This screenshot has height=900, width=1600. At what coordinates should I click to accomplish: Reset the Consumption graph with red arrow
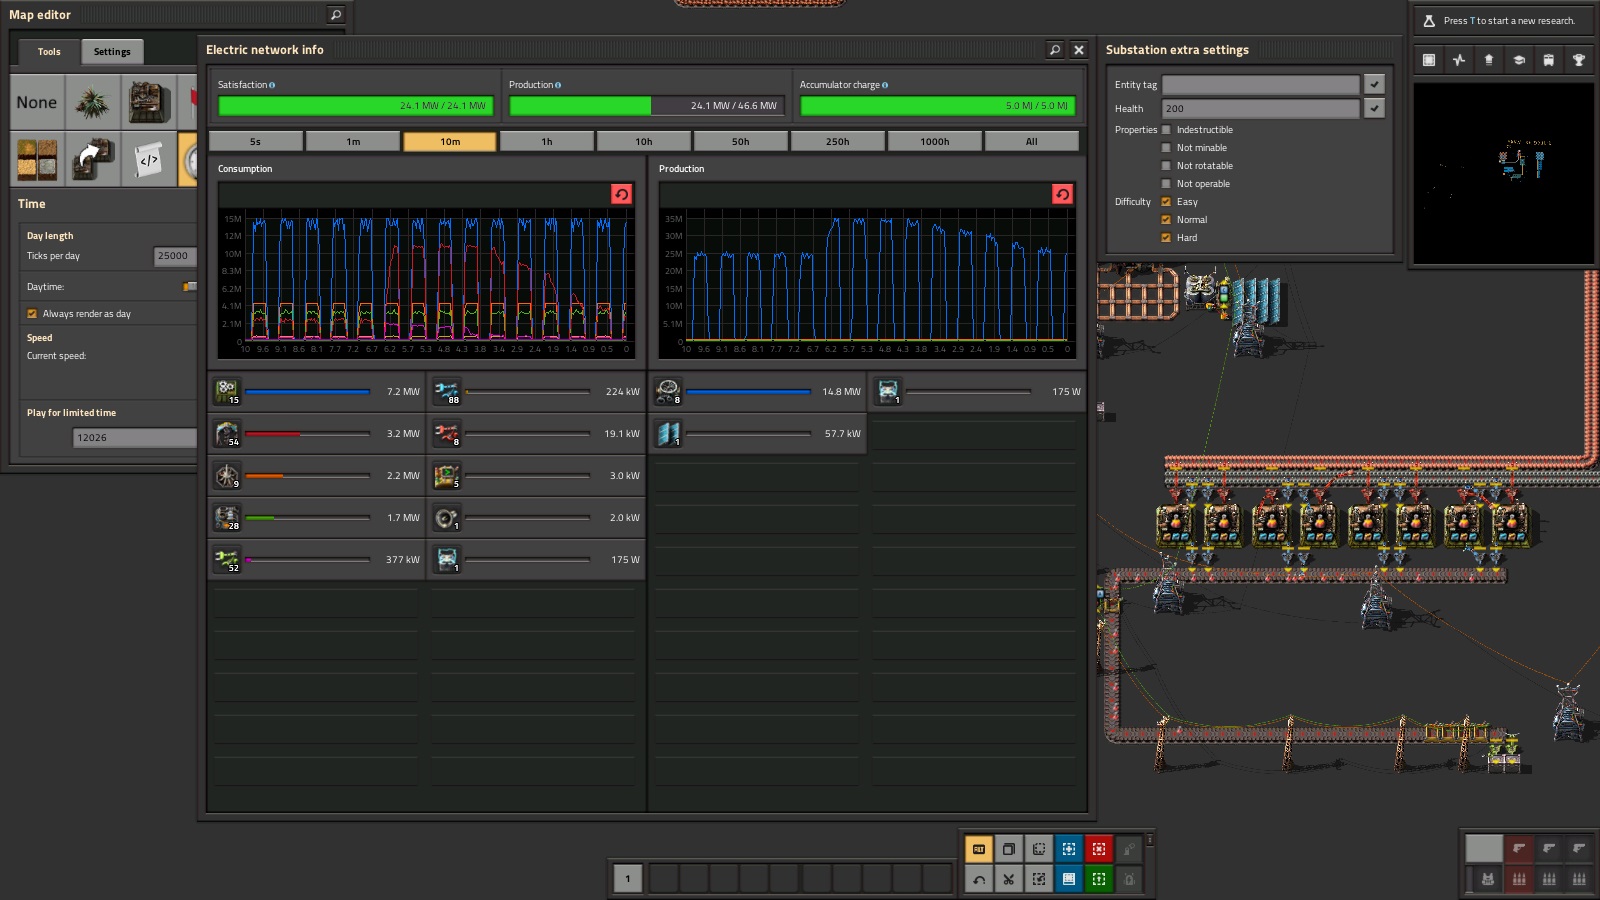[x=621, y=194]
